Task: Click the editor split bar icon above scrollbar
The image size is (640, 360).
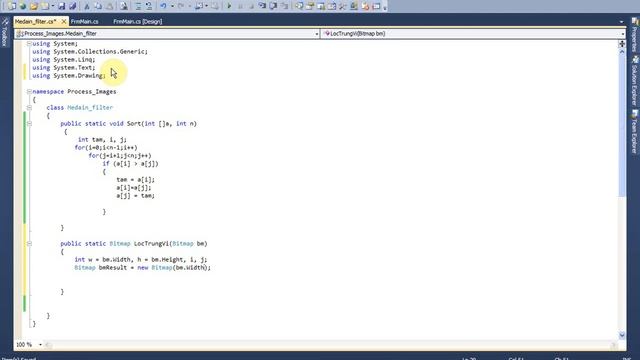Action: [622, 44]
